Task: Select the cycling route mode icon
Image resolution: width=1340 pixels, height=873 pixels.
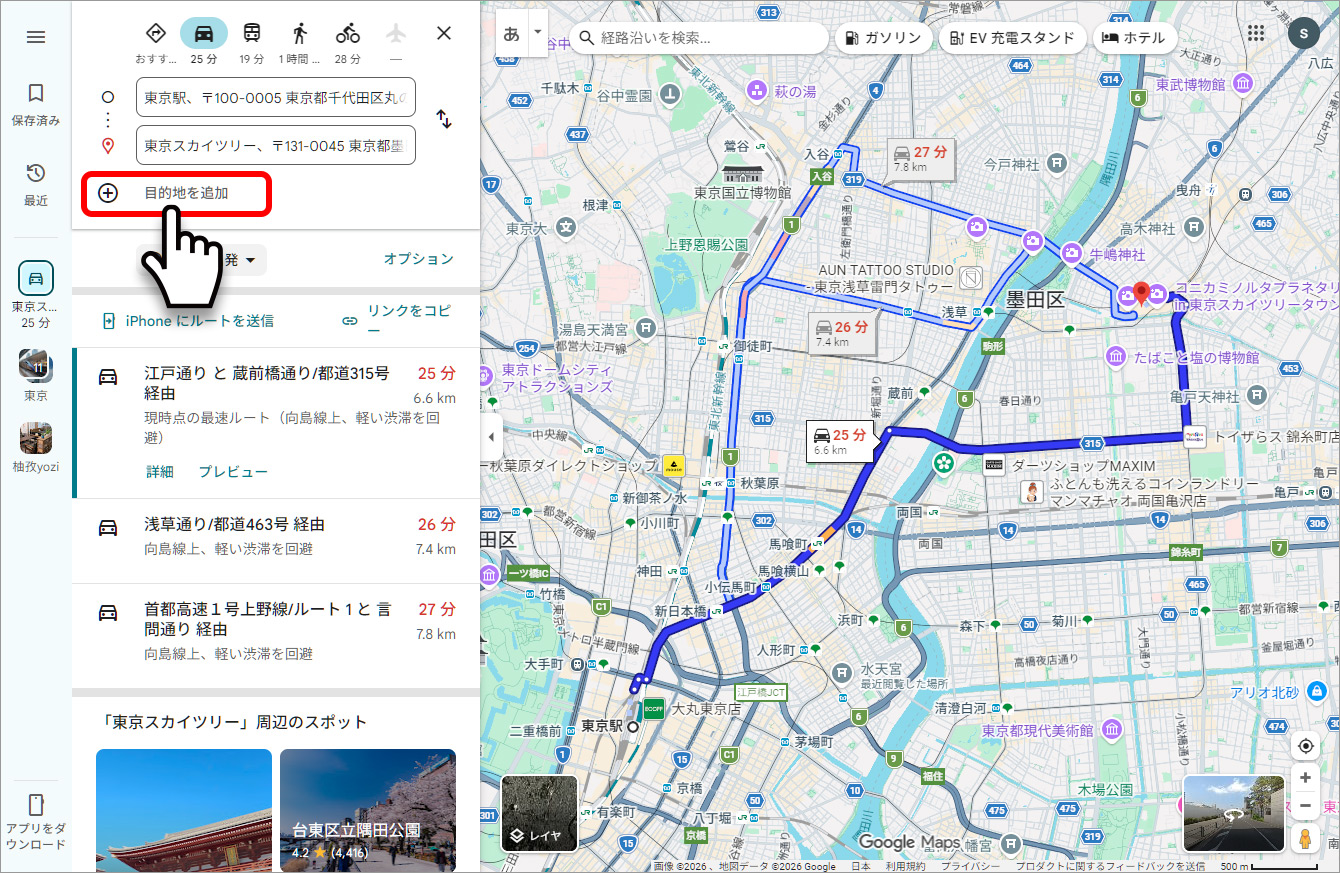Action: [x=347, y=32]
